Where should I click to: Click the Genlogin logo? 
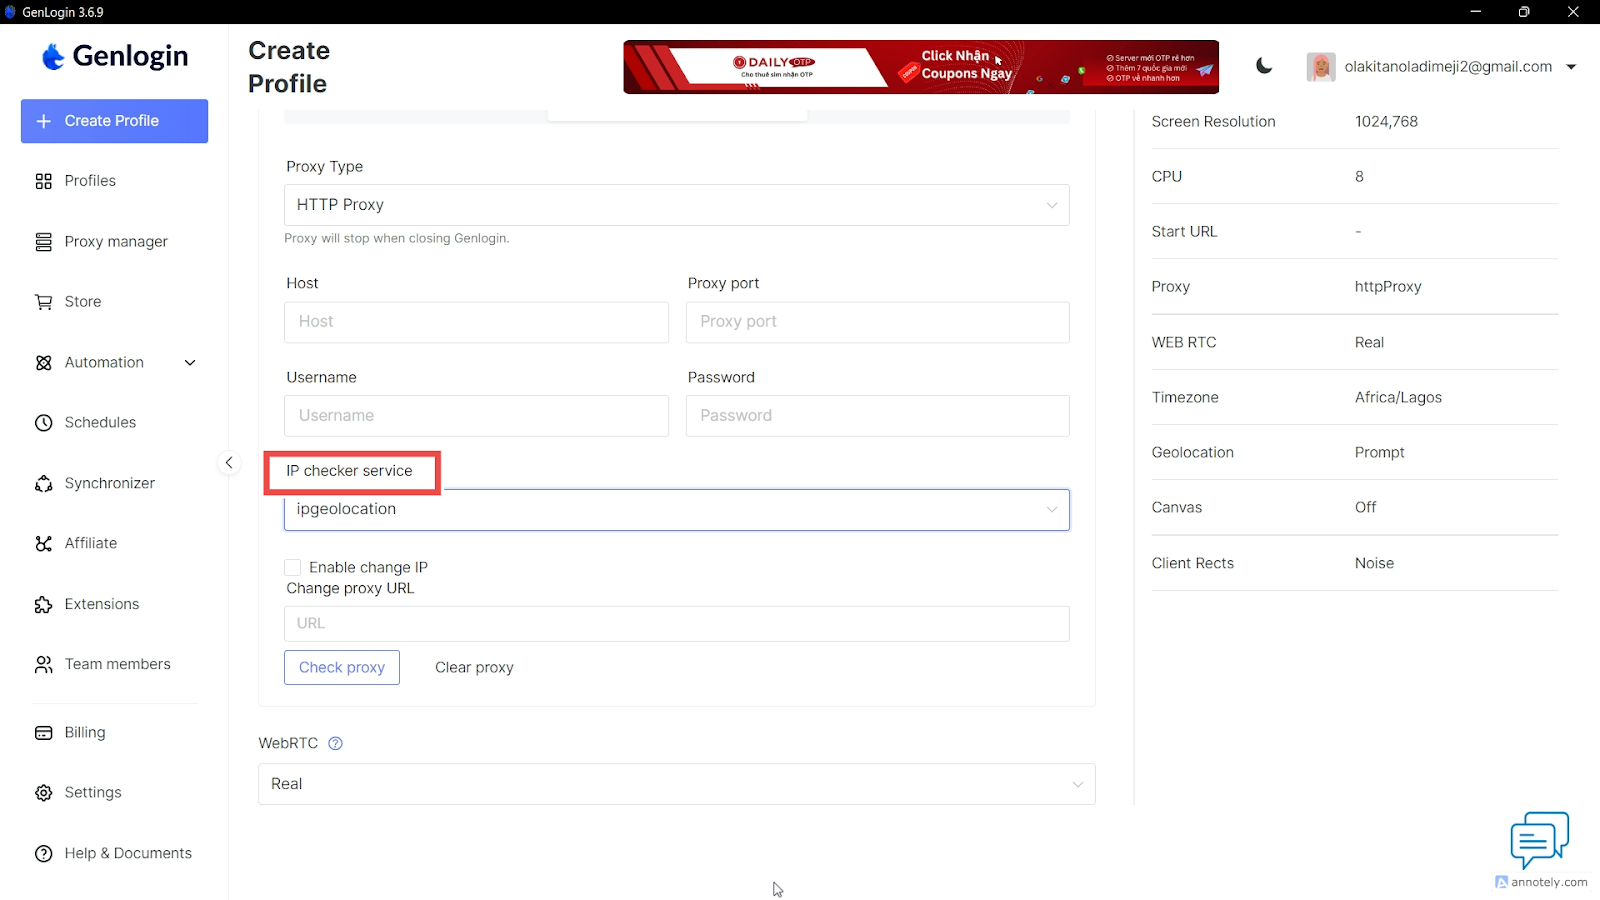[115, 56]
